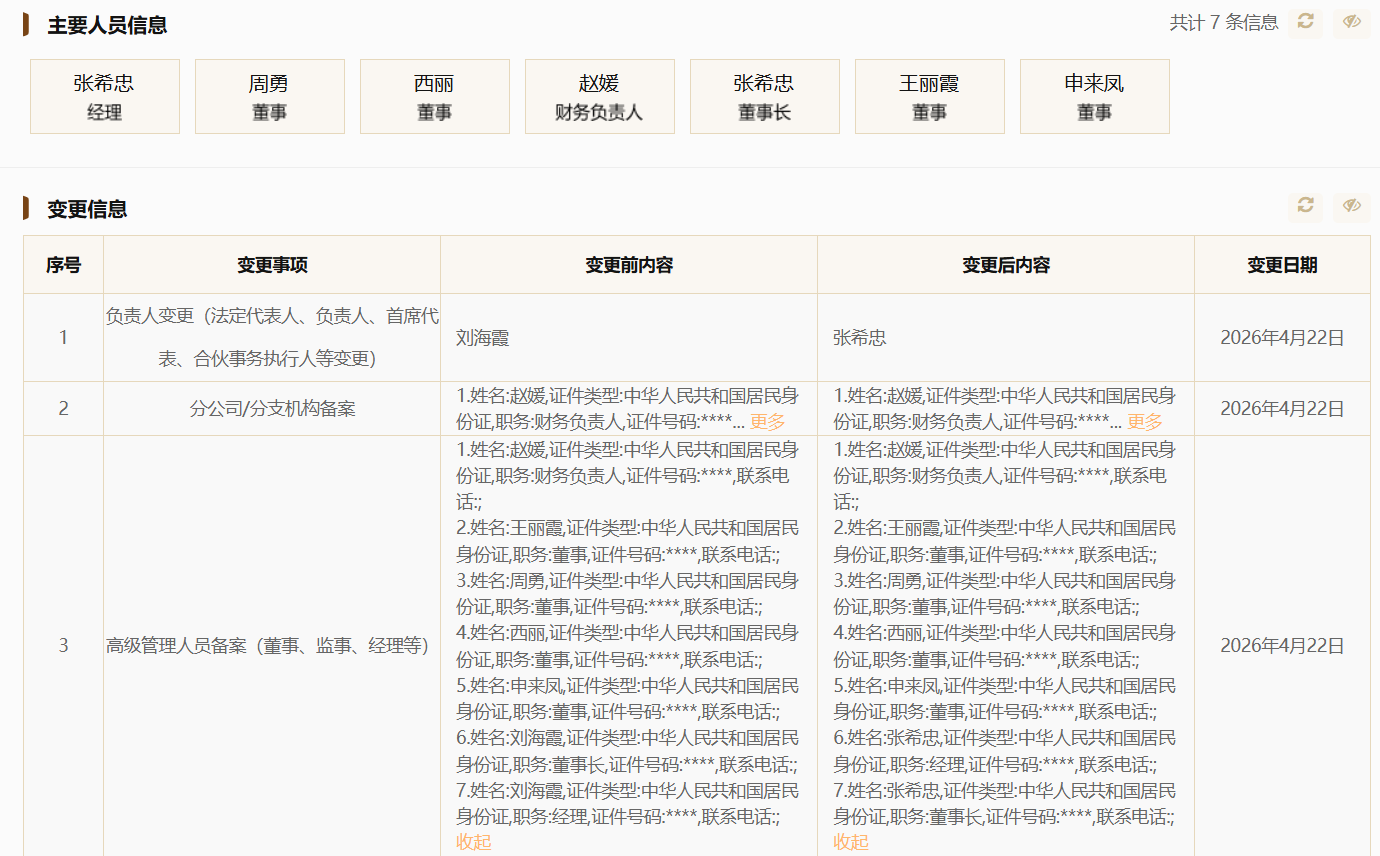Expand 更多 in row 2 变更前内容
The width and height of the screenshot is (1380, 856).
767,422
